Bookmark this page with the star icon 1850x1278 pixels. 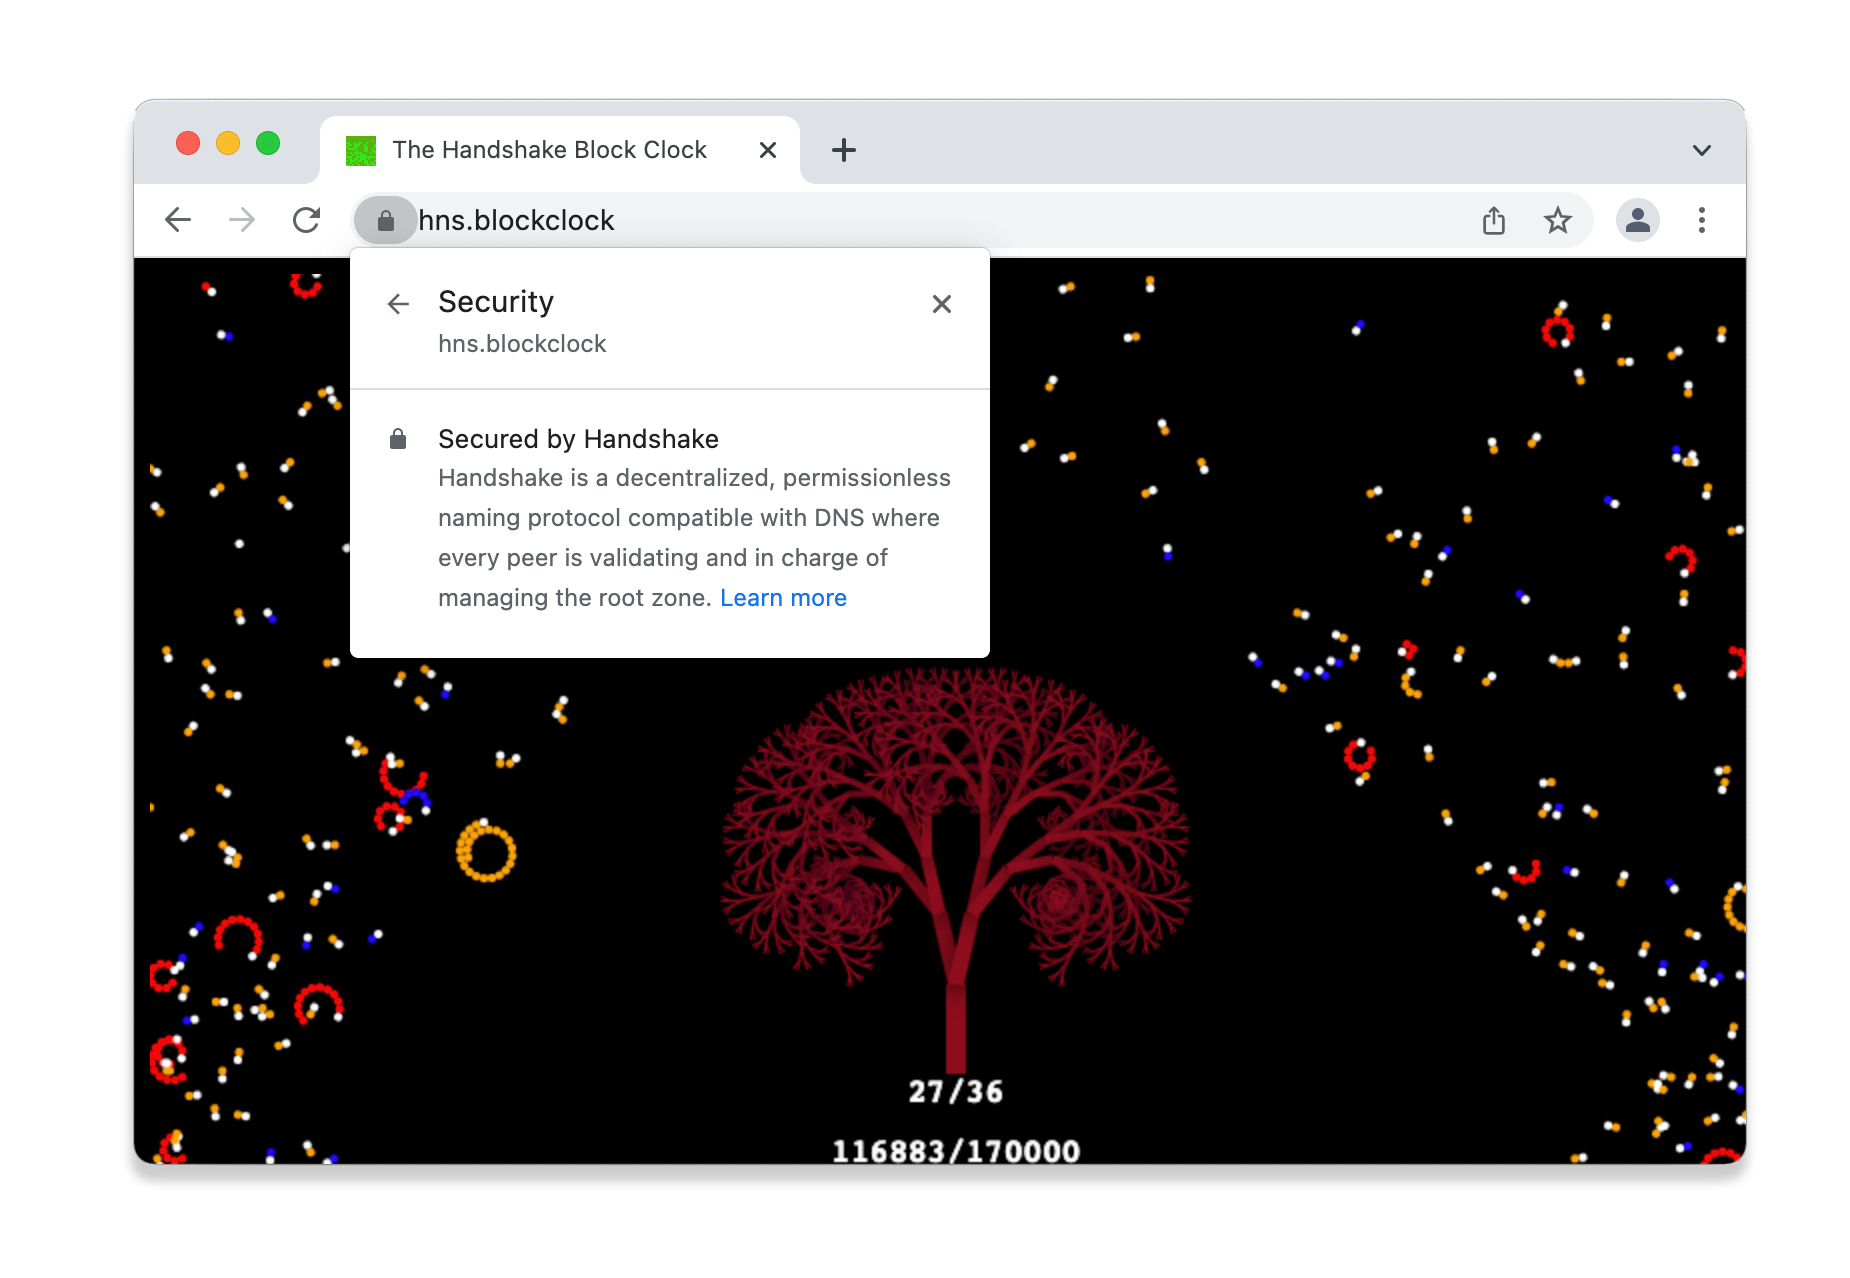point(1557,220)
